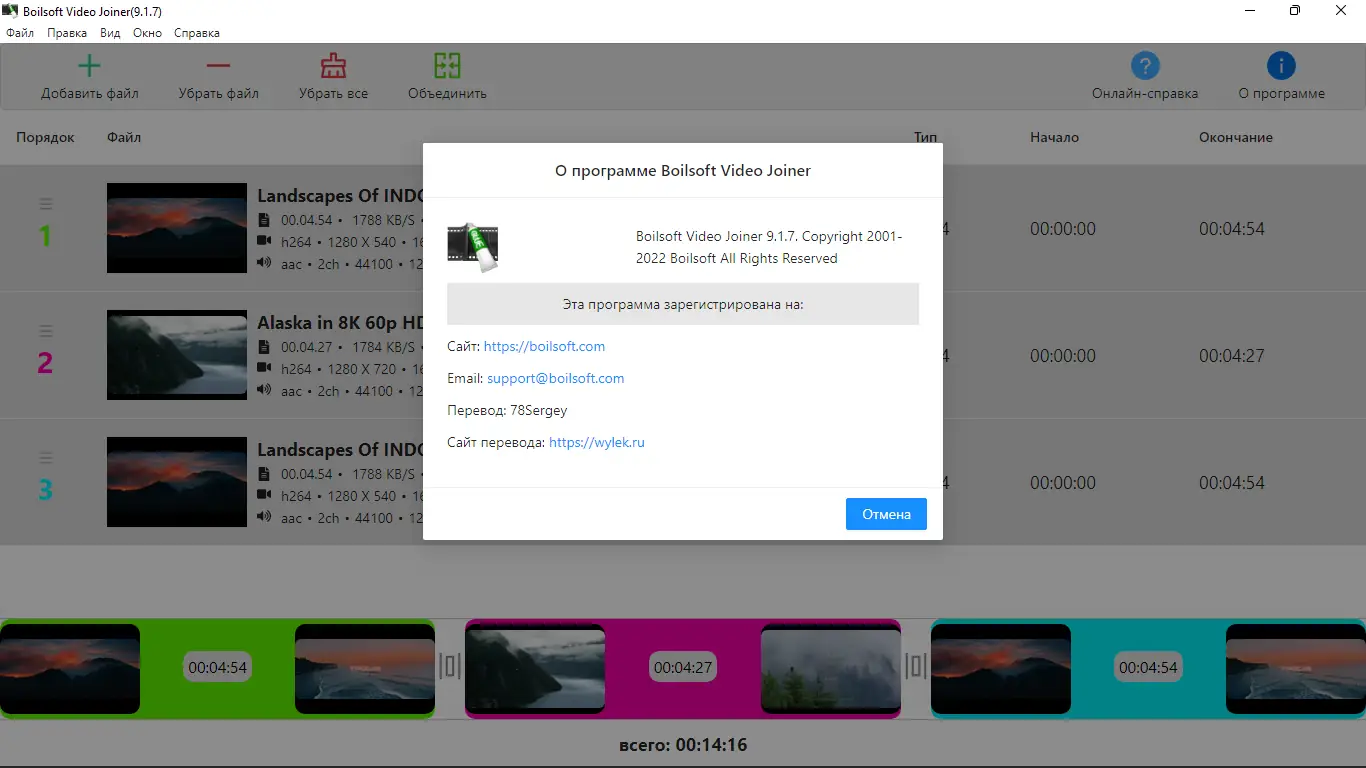Viewport: 1366px width, 768px height.
Task: Open the Правка menu
Action: 67,33
